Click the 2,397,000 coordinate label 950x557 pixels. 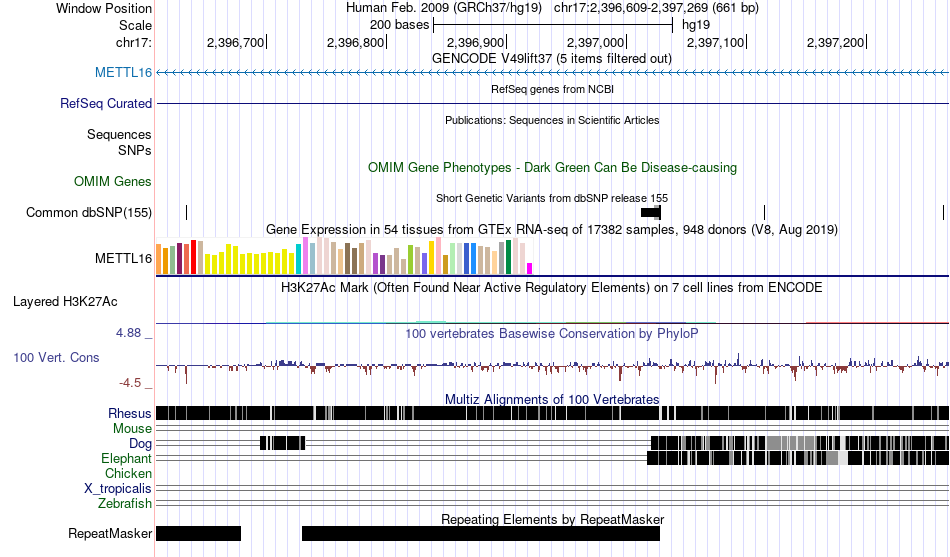click(596, 42)
